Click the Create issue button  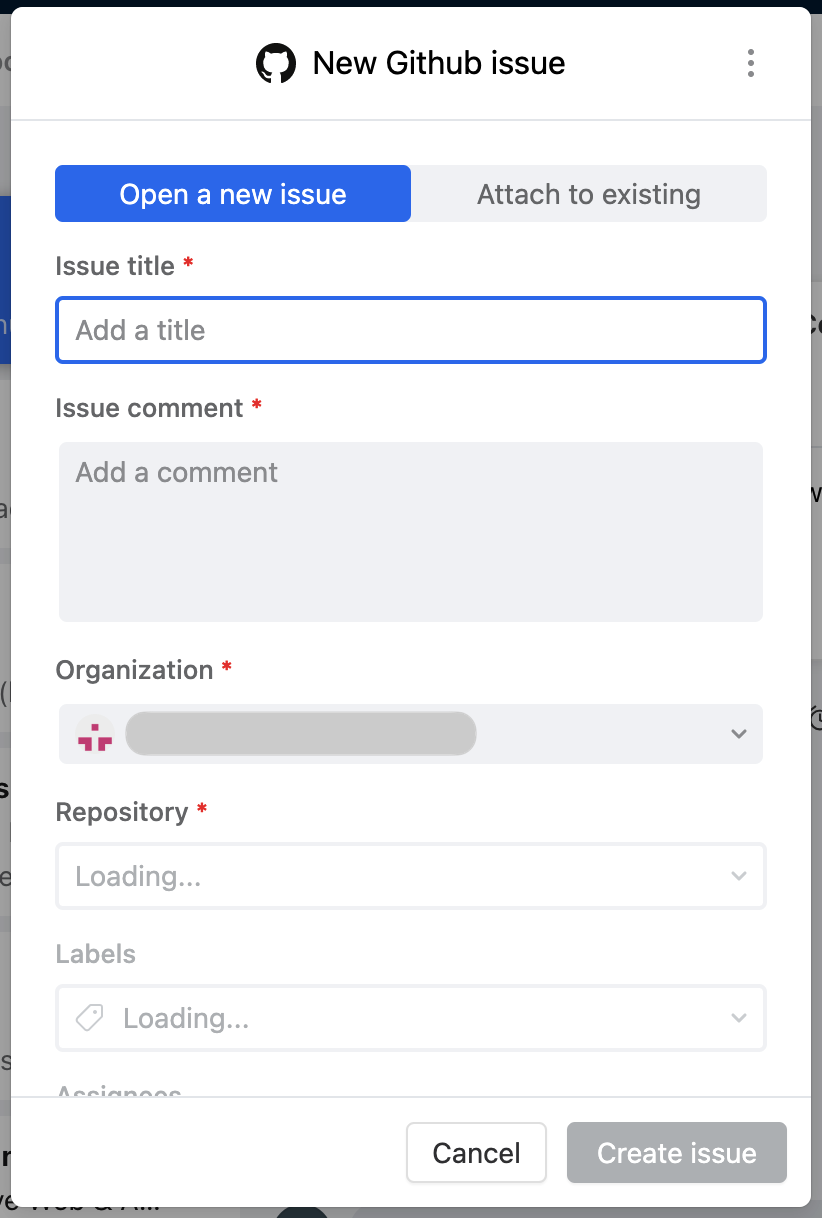[677, 1153]
